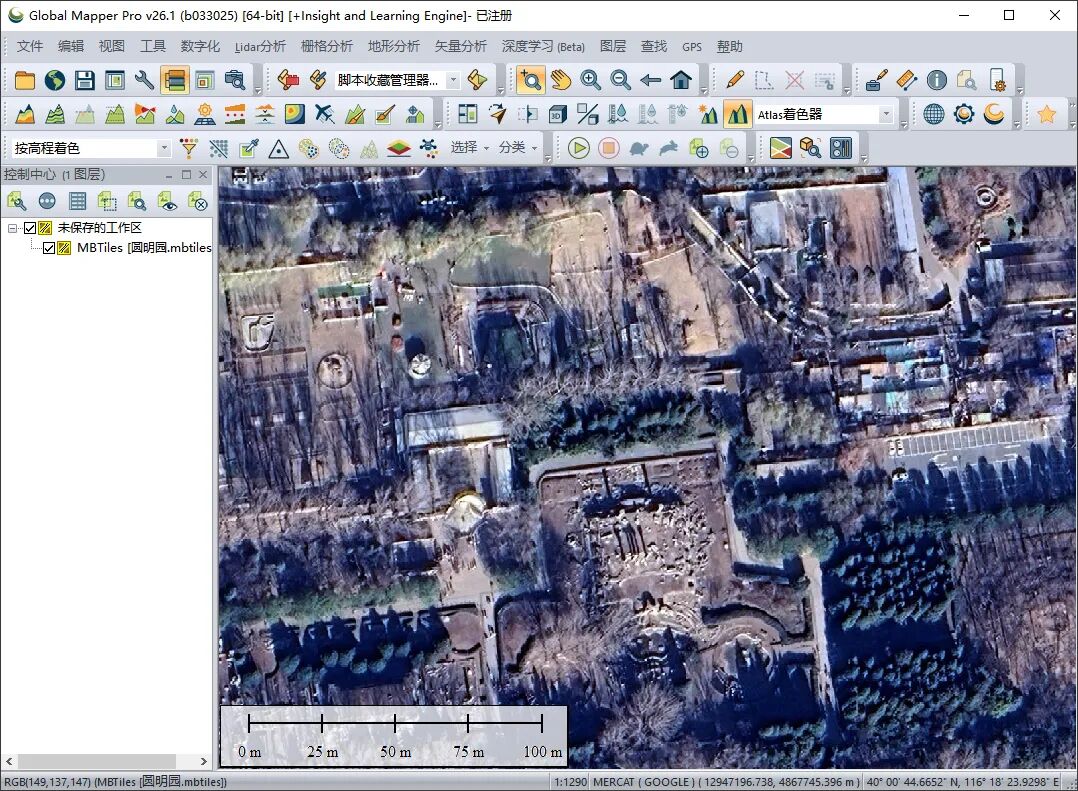Click the 选择 dropdown button
Screen dimensions: 1078x791
pos(470,148)
